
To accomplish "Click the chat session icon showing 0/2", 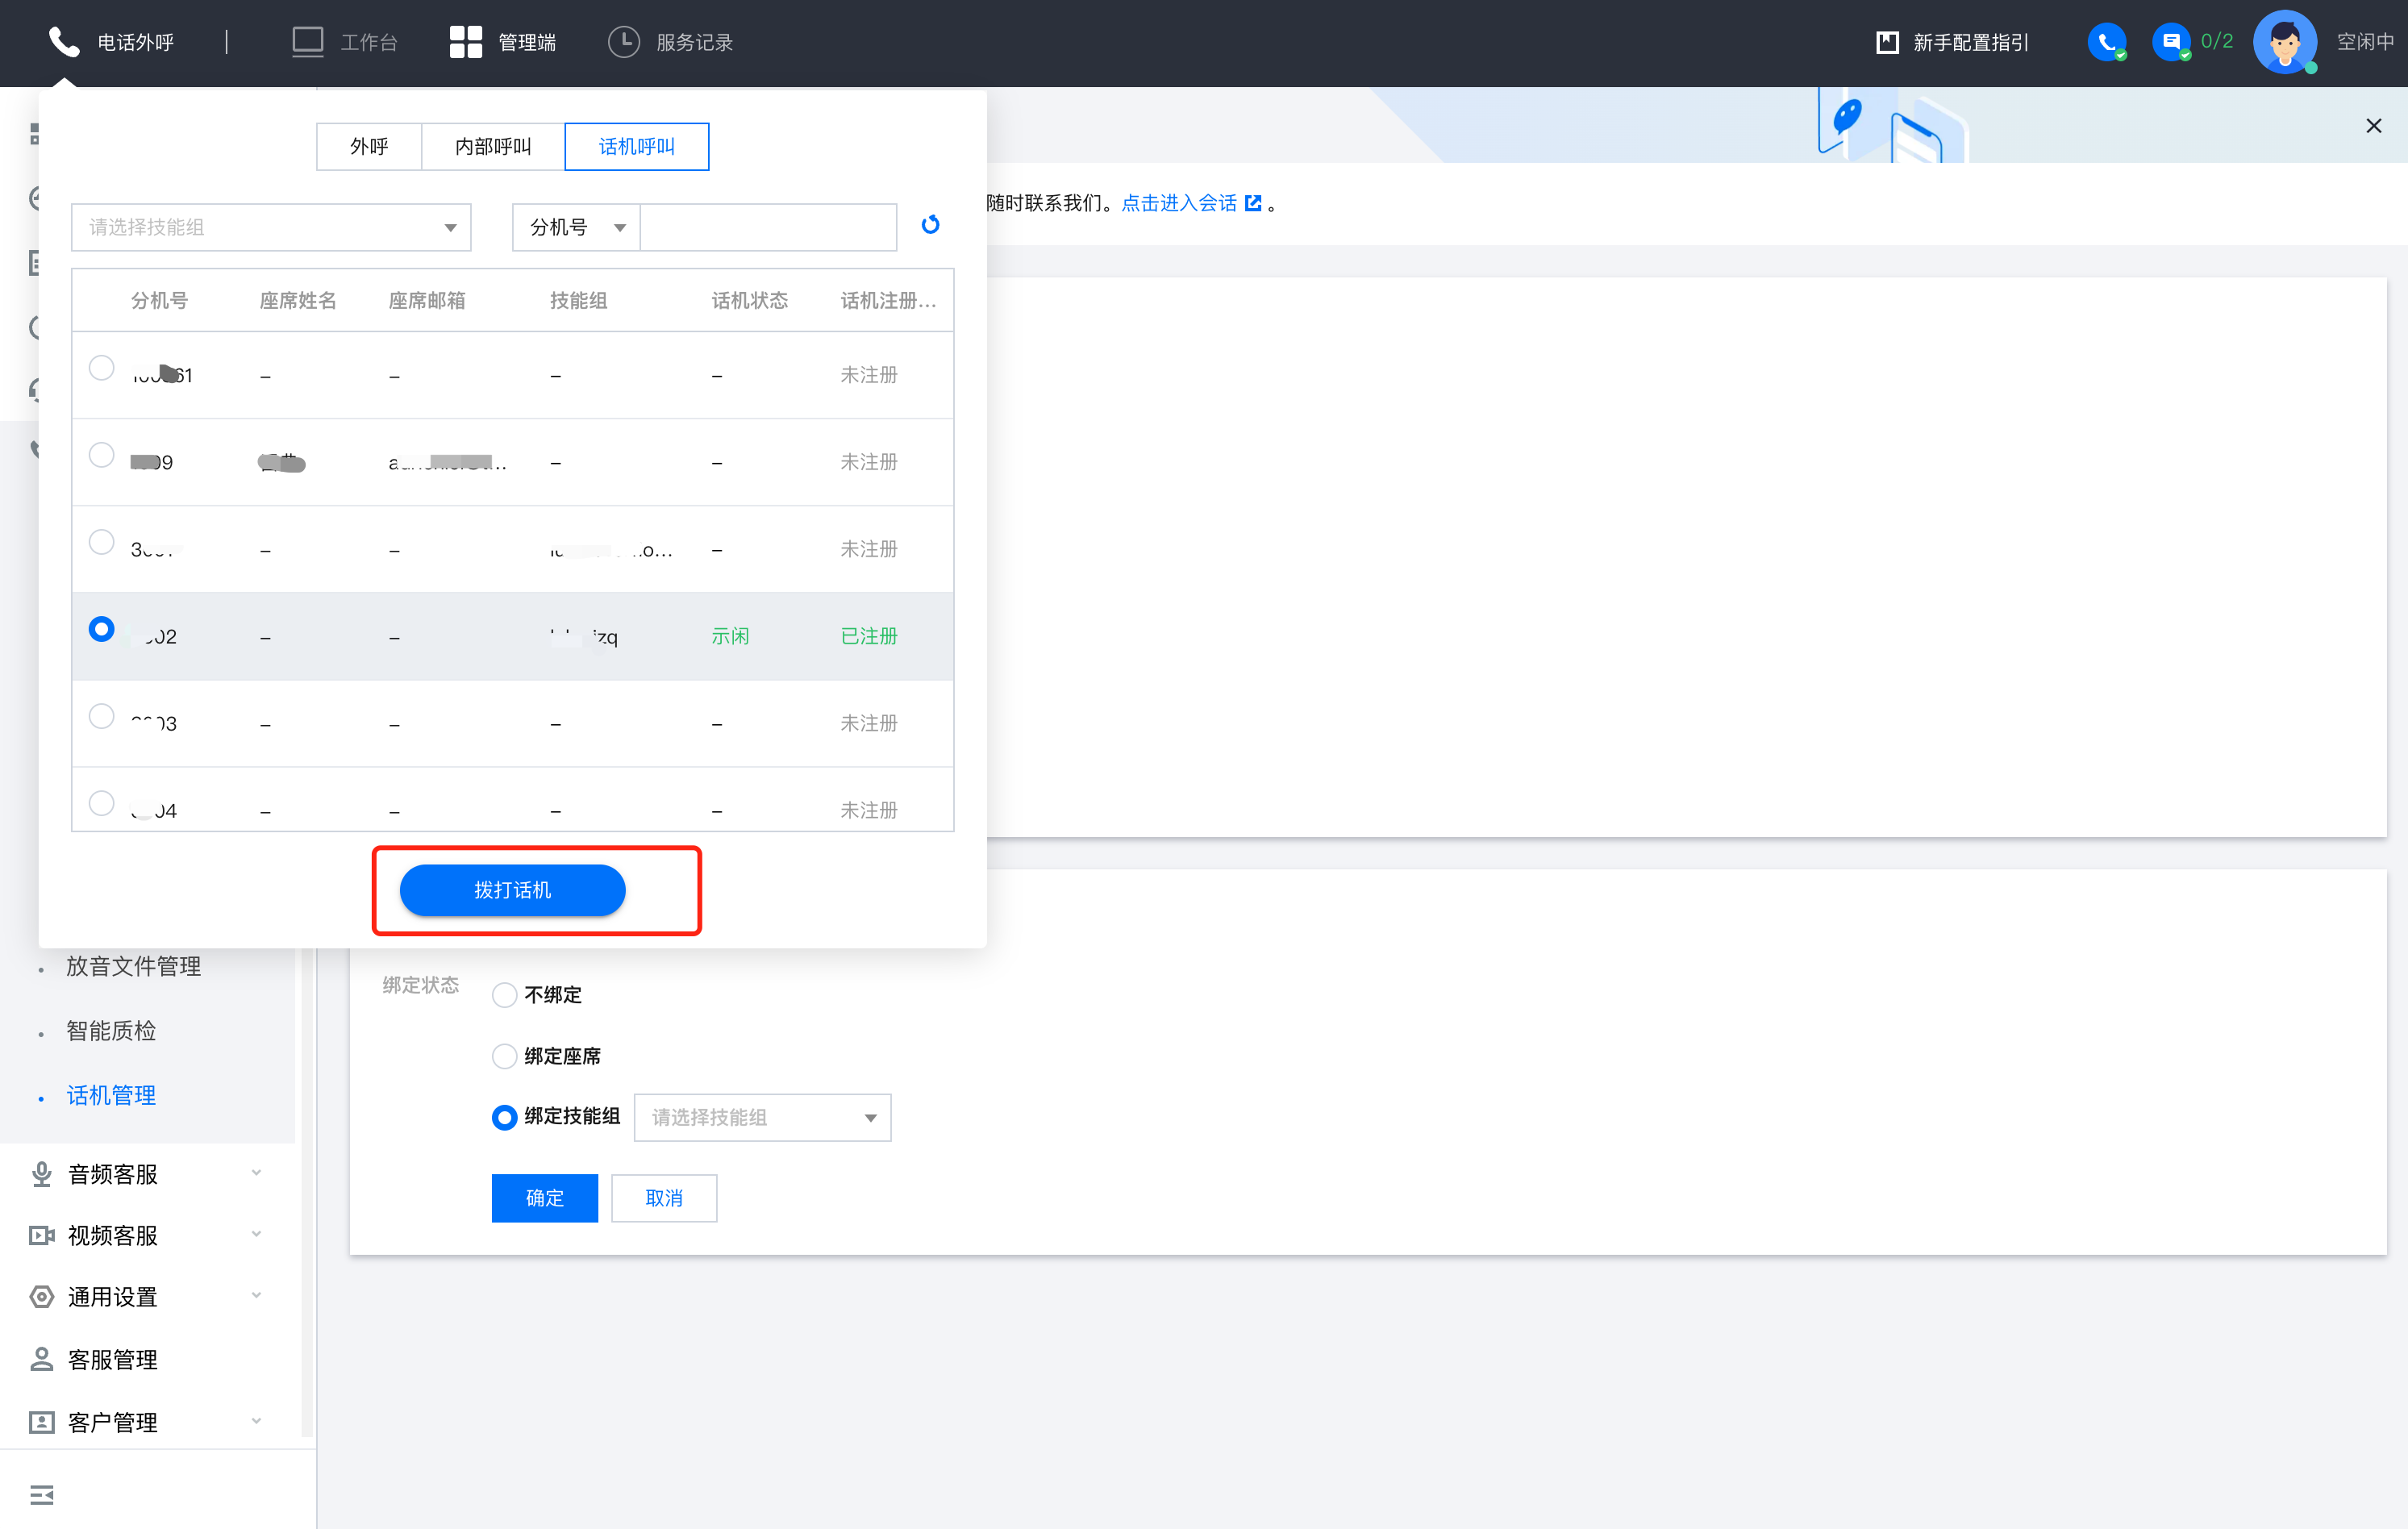I will tap(2170, 42).
